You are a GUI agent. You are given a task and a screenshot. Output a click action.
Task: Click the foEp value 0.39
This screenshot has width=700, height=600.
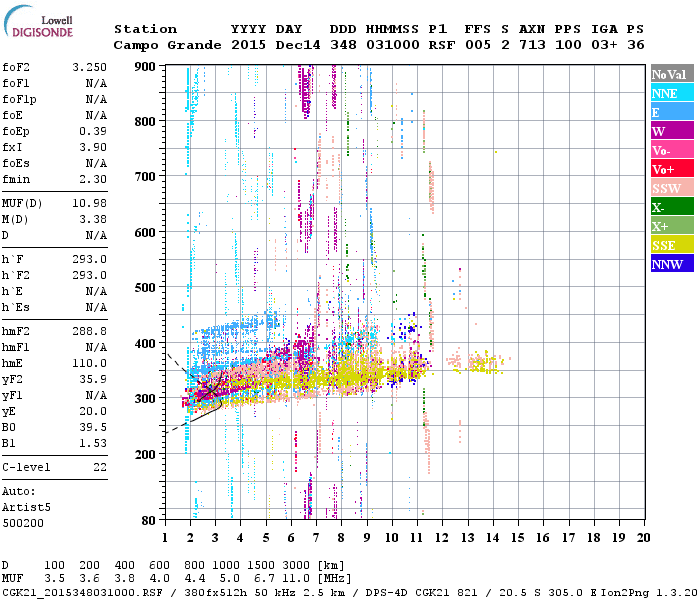pos(93,131)
